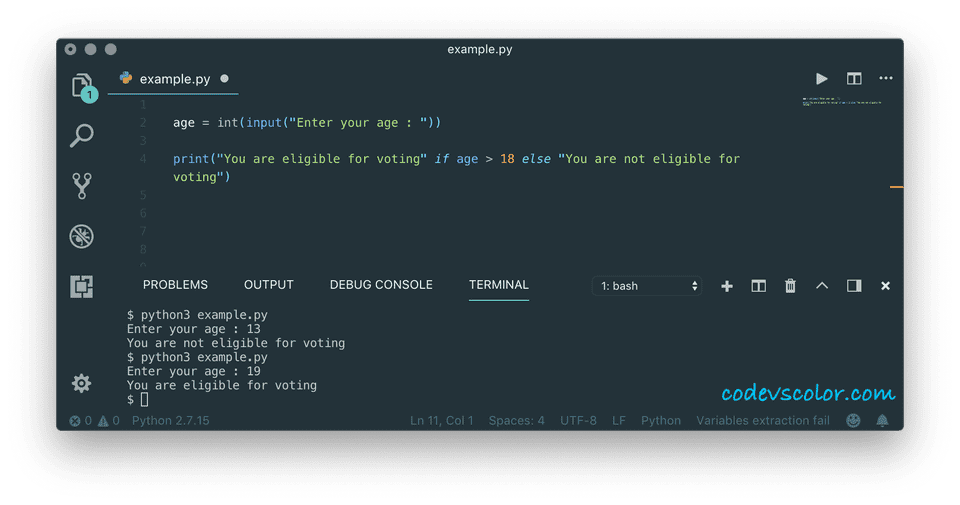The height and width of the screenshot is (505, 960).
Task: Open the Explorer files icon in sidebar
Action: [83, 87]
